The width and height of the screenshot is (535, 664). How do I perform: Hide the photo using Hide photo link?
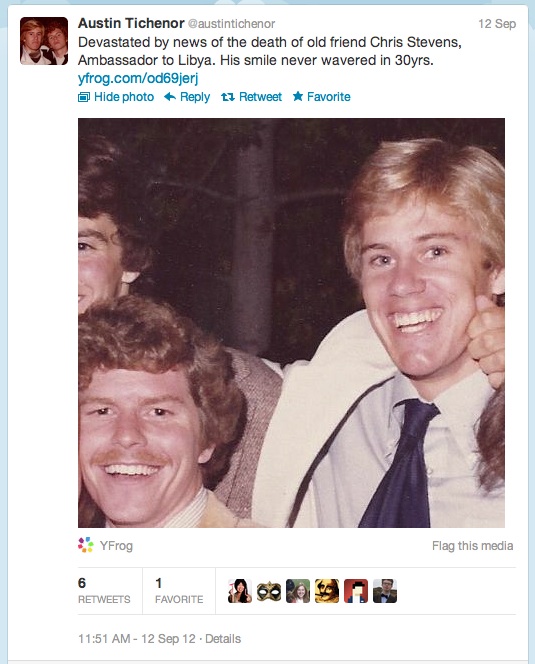click(x=124, y=97)
